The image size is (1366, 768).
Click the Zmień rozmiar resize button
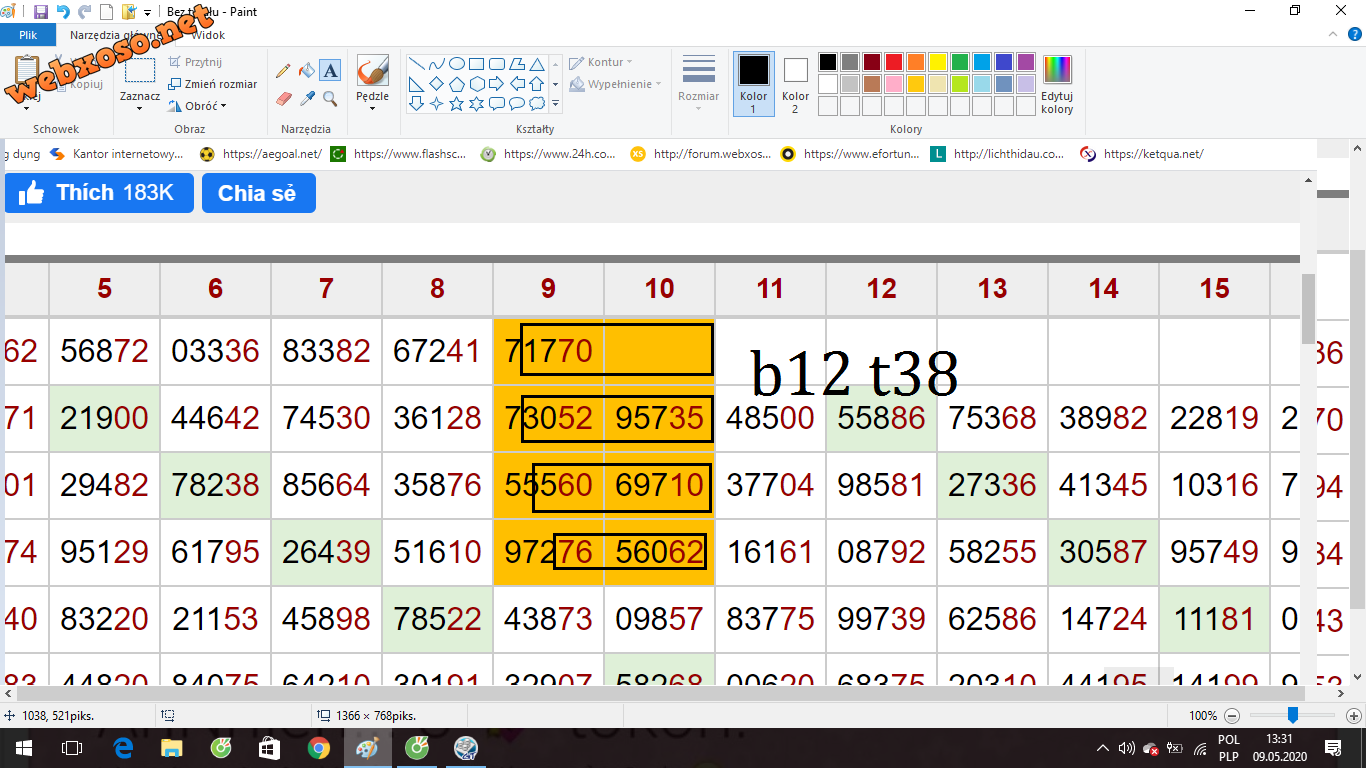point(213,84)
